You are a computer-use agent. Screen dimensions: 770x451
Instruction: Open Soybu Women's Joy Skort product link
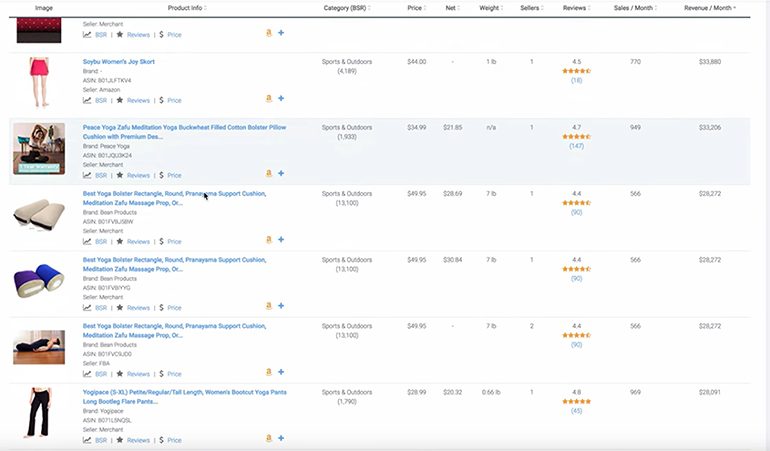(118, 61)
